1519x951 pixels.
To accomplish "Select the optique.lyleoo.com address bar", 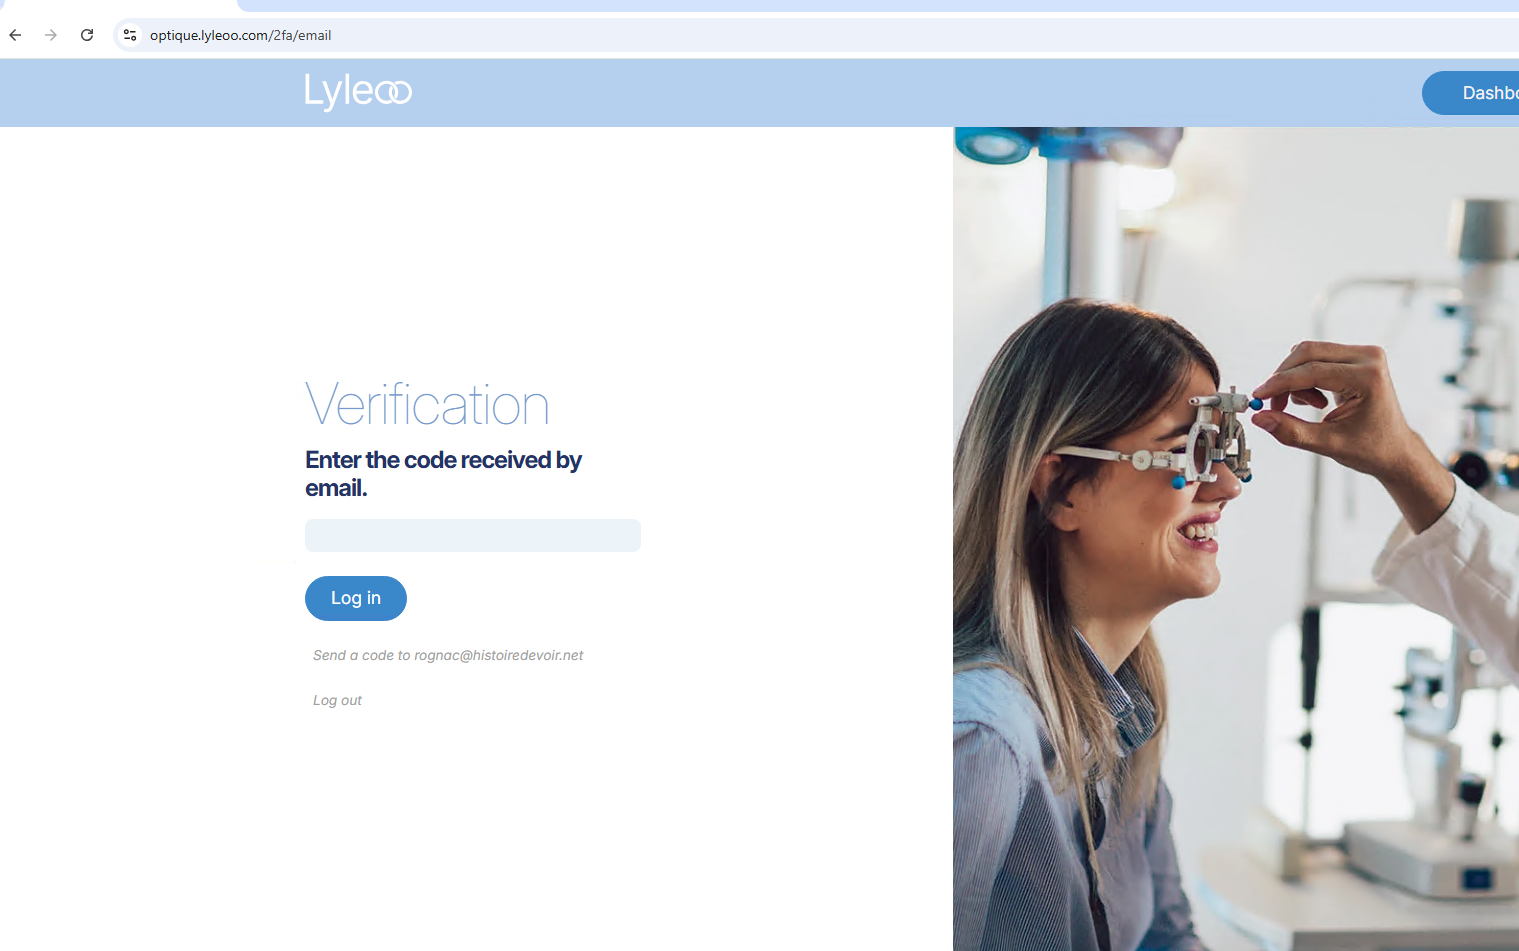I will pyautogui.click(x=830, y=35).
